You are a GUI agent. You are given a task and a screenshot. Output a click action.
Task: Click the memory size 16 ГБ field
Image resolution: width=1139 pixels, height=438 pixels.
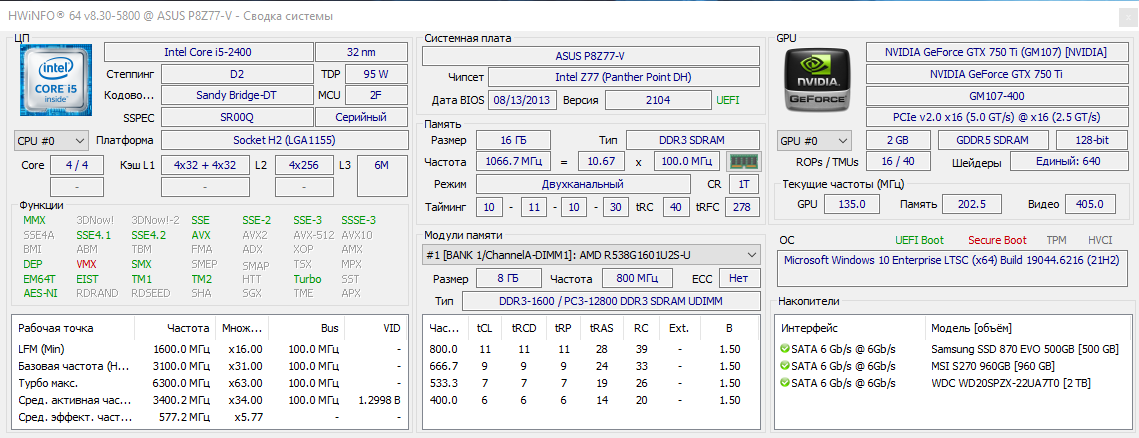[x=513, y=140]
